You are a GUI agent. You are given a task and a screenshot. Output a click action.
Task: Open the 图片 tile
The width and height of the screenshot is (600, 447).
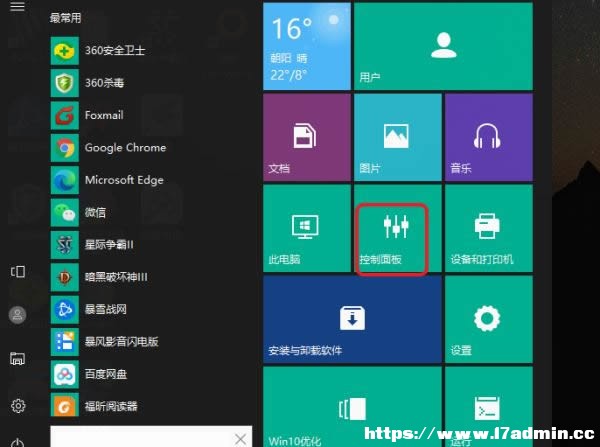pyautogui.click(x=398, y=137)
